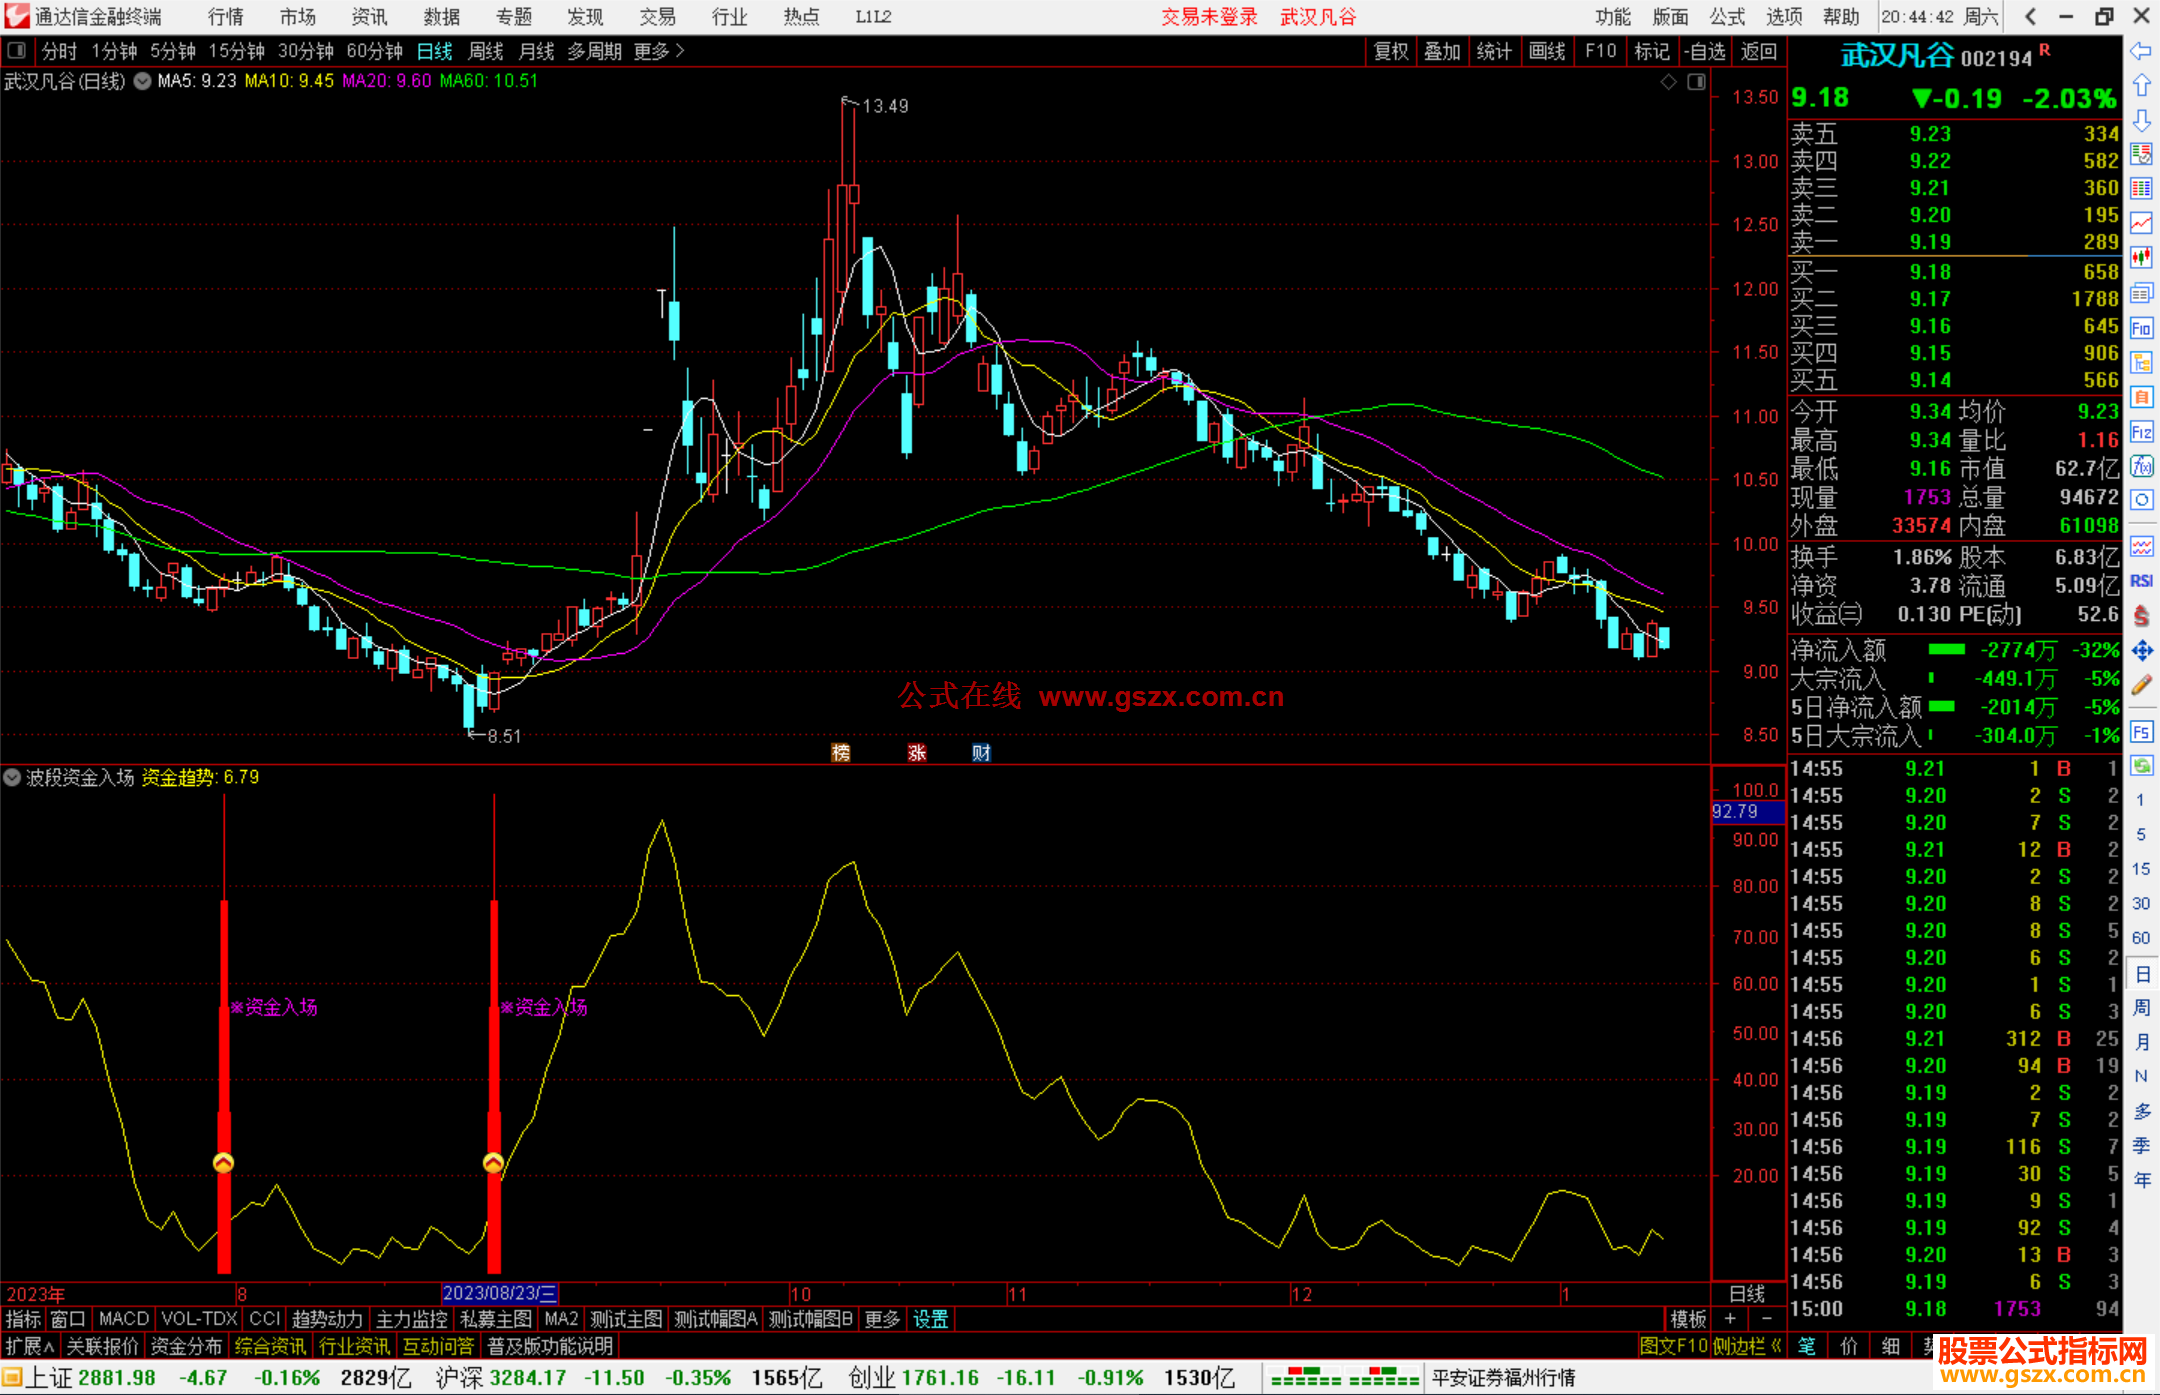
Task: Open the 行情 menu
Action: click(226, 16)
